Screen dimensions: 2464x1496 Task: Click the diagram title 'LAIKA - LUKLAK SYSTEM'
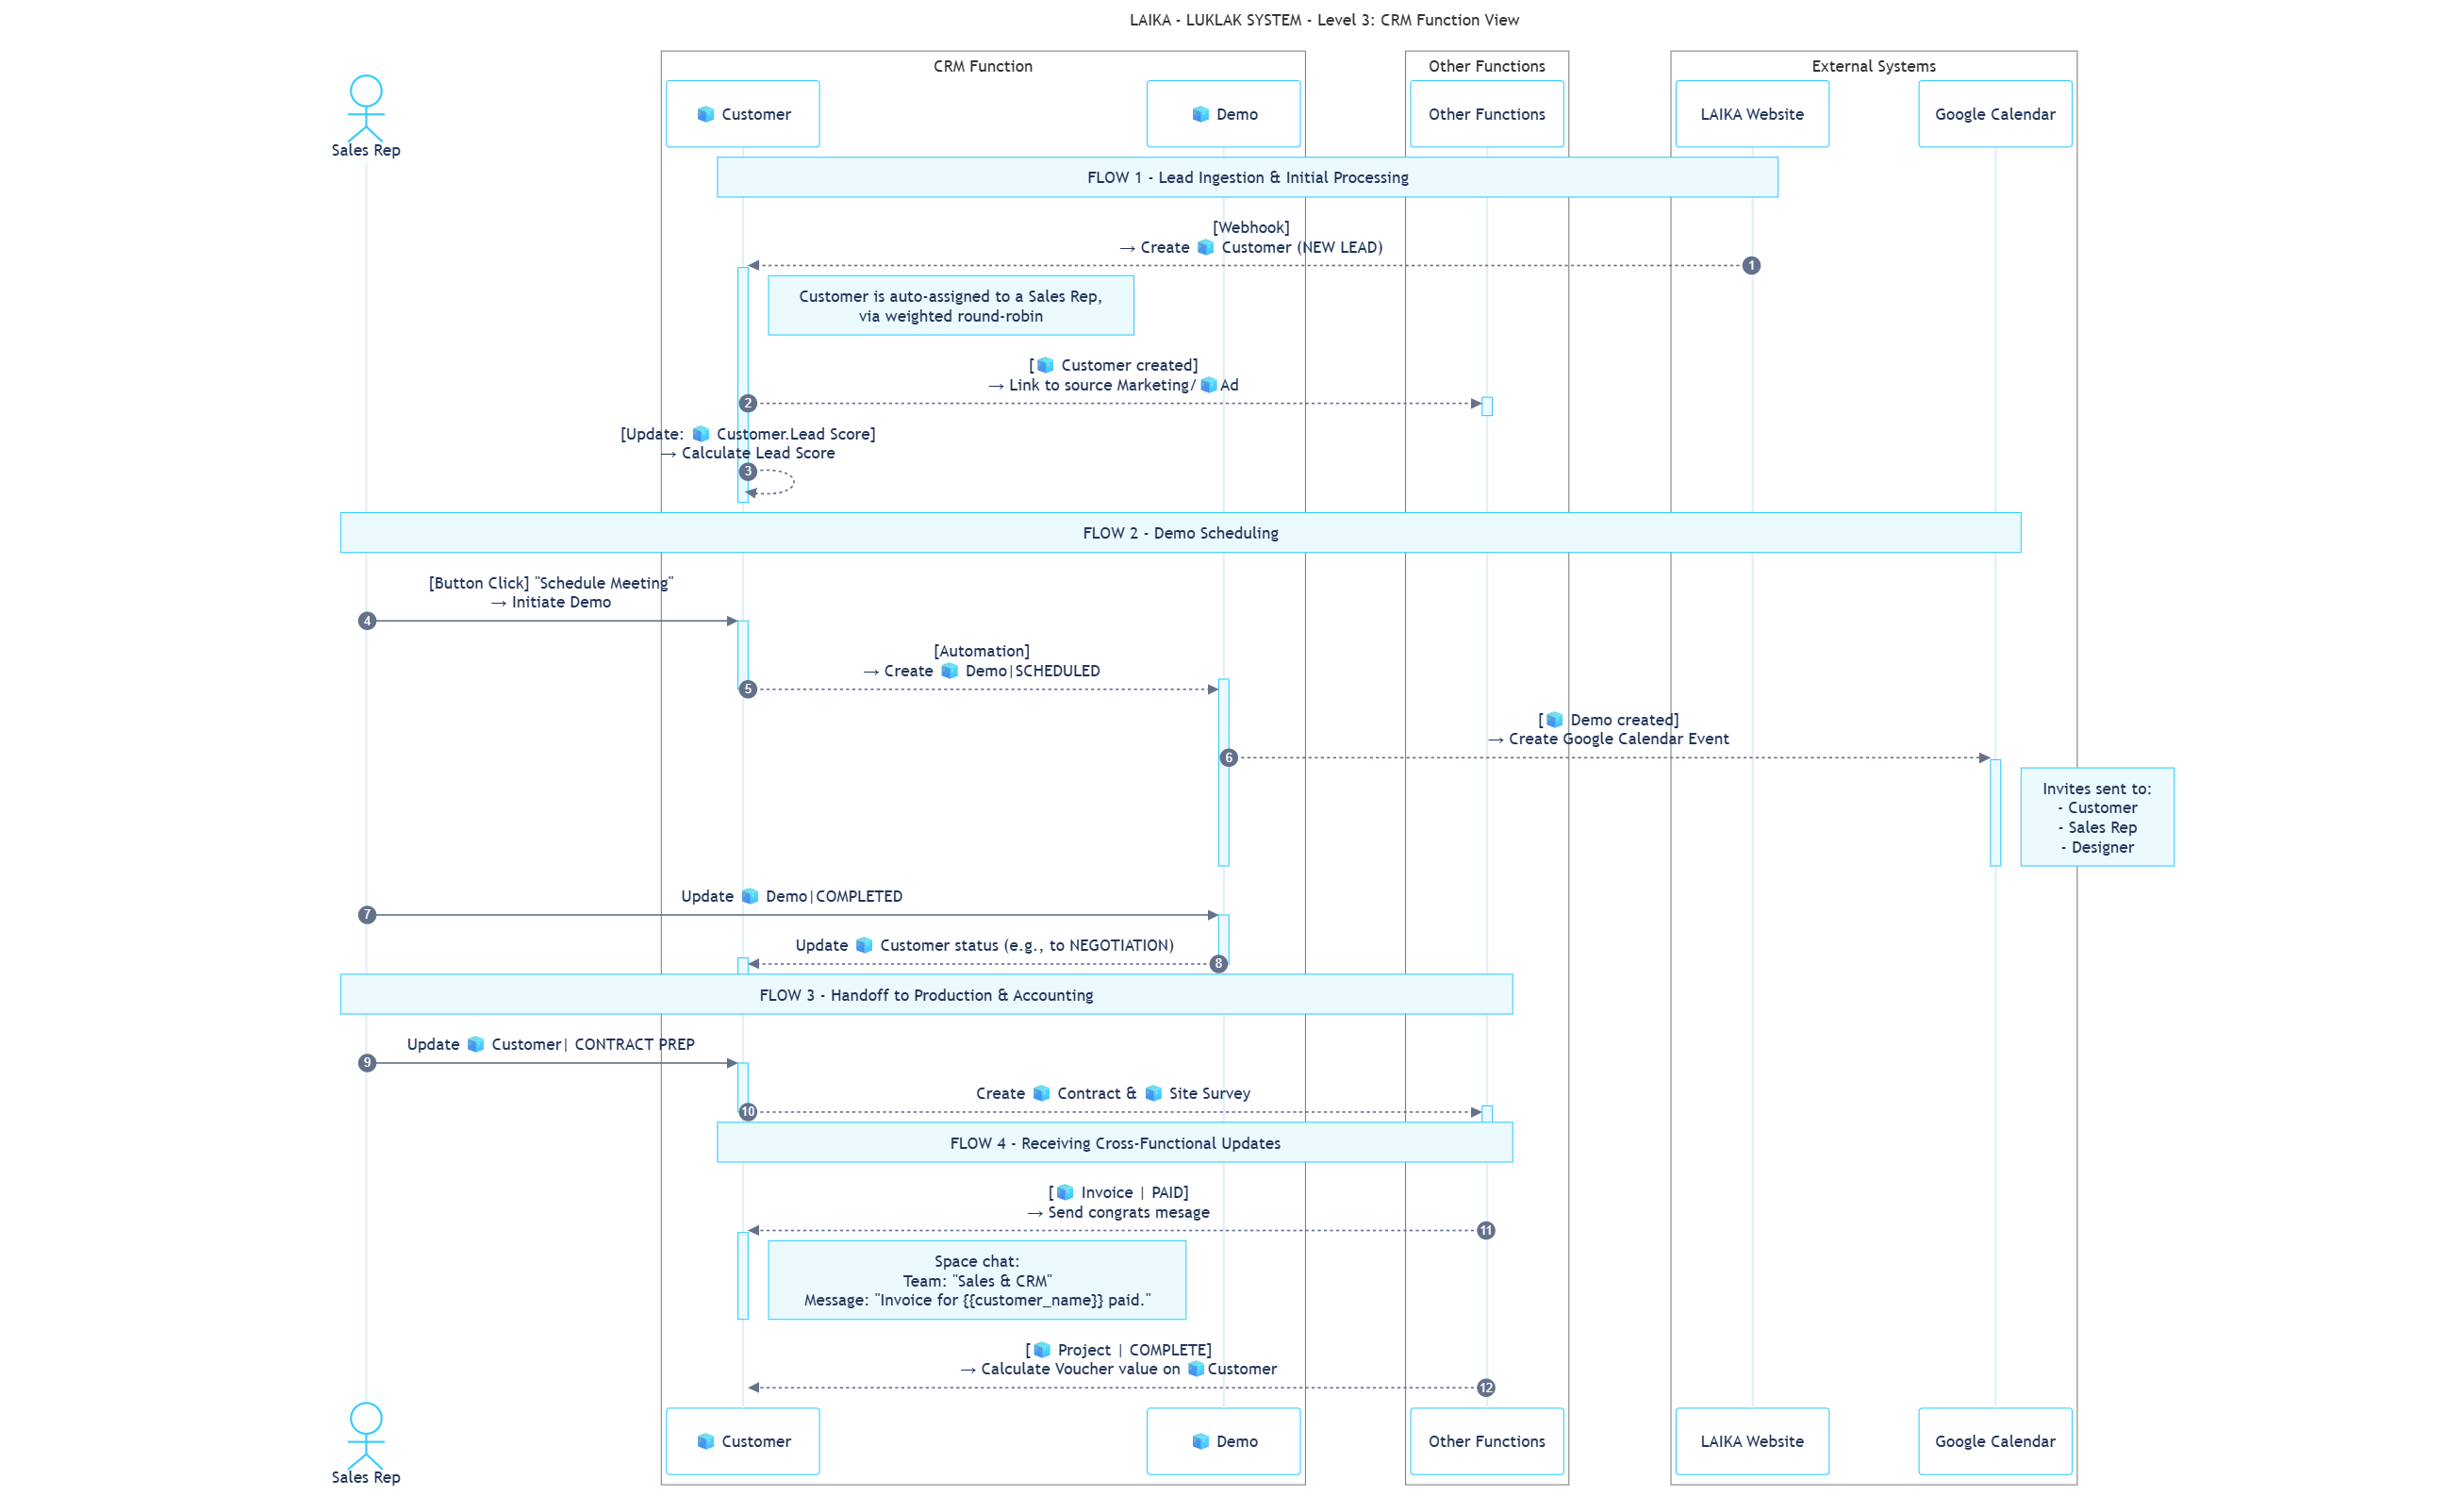pyautogui.click(x=1324, y=20)
